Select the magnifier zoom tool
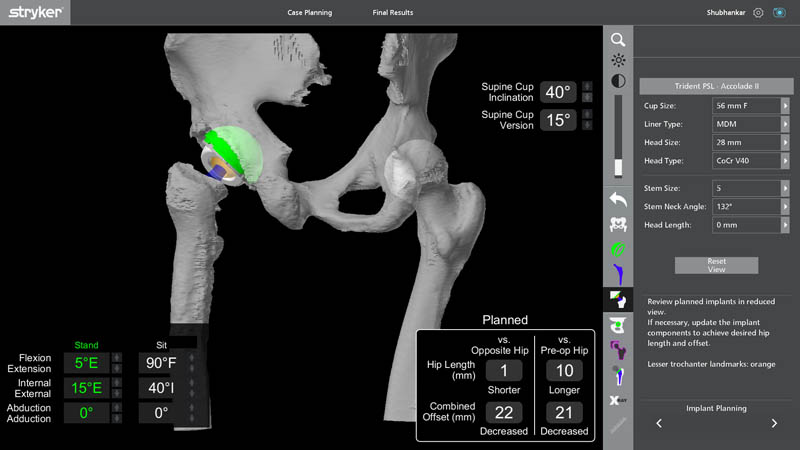 point(618,40)
